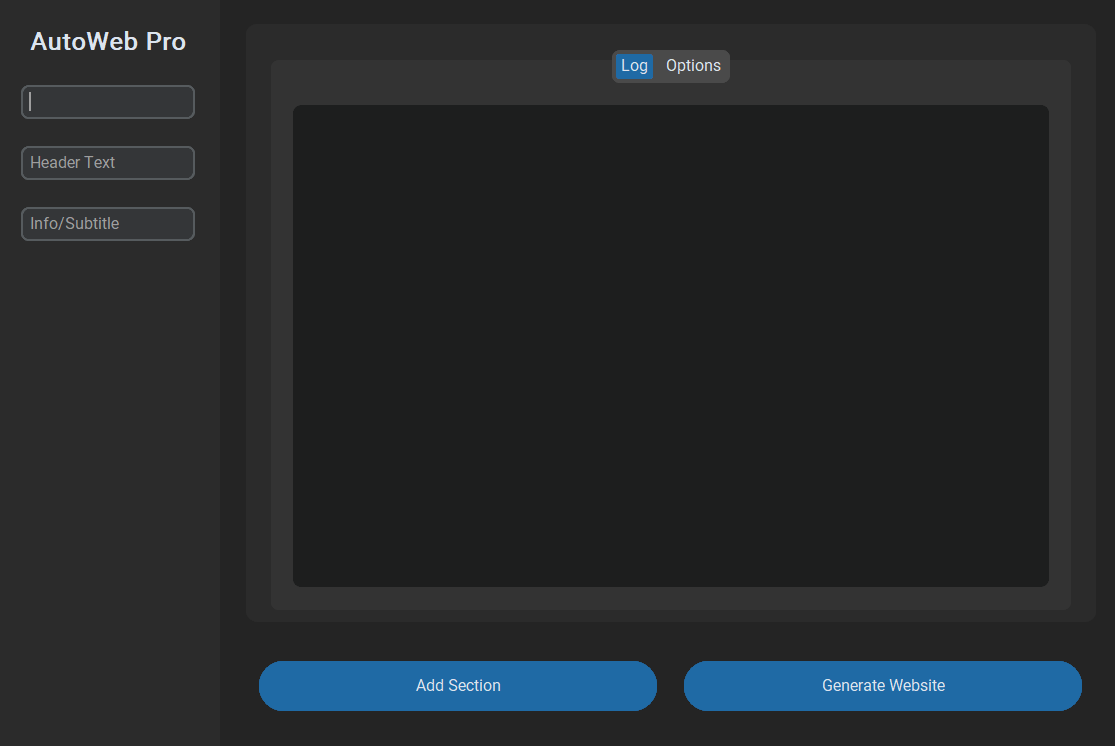Screen dimensions: 1115x746
Task: Activate the Info/Subtitle text box
Action: click(x=108, y=224)
